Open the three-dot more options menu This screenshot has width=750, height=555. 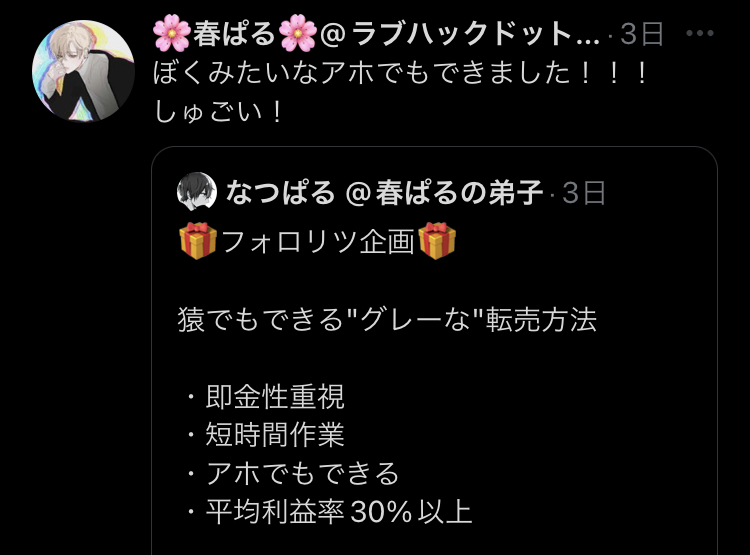click(699, 33)
